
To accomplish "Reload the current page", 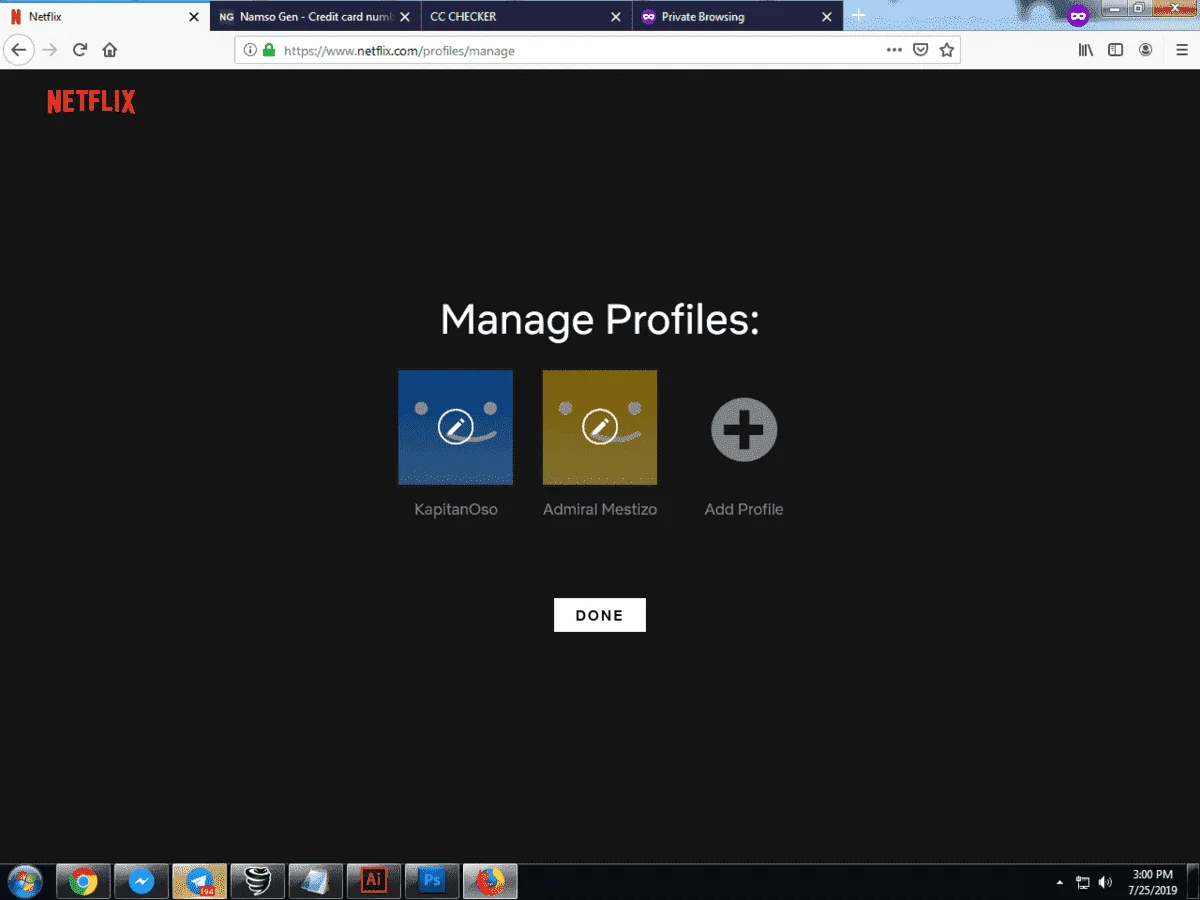I will pos(80,50).
